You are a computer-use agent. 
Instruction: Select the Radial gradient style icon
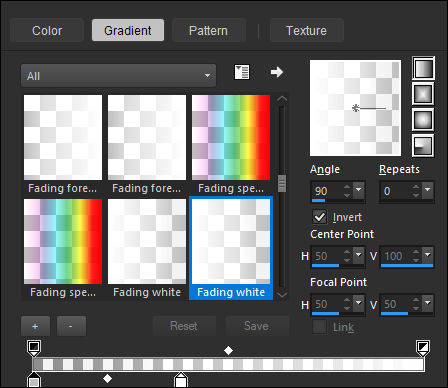423,145
